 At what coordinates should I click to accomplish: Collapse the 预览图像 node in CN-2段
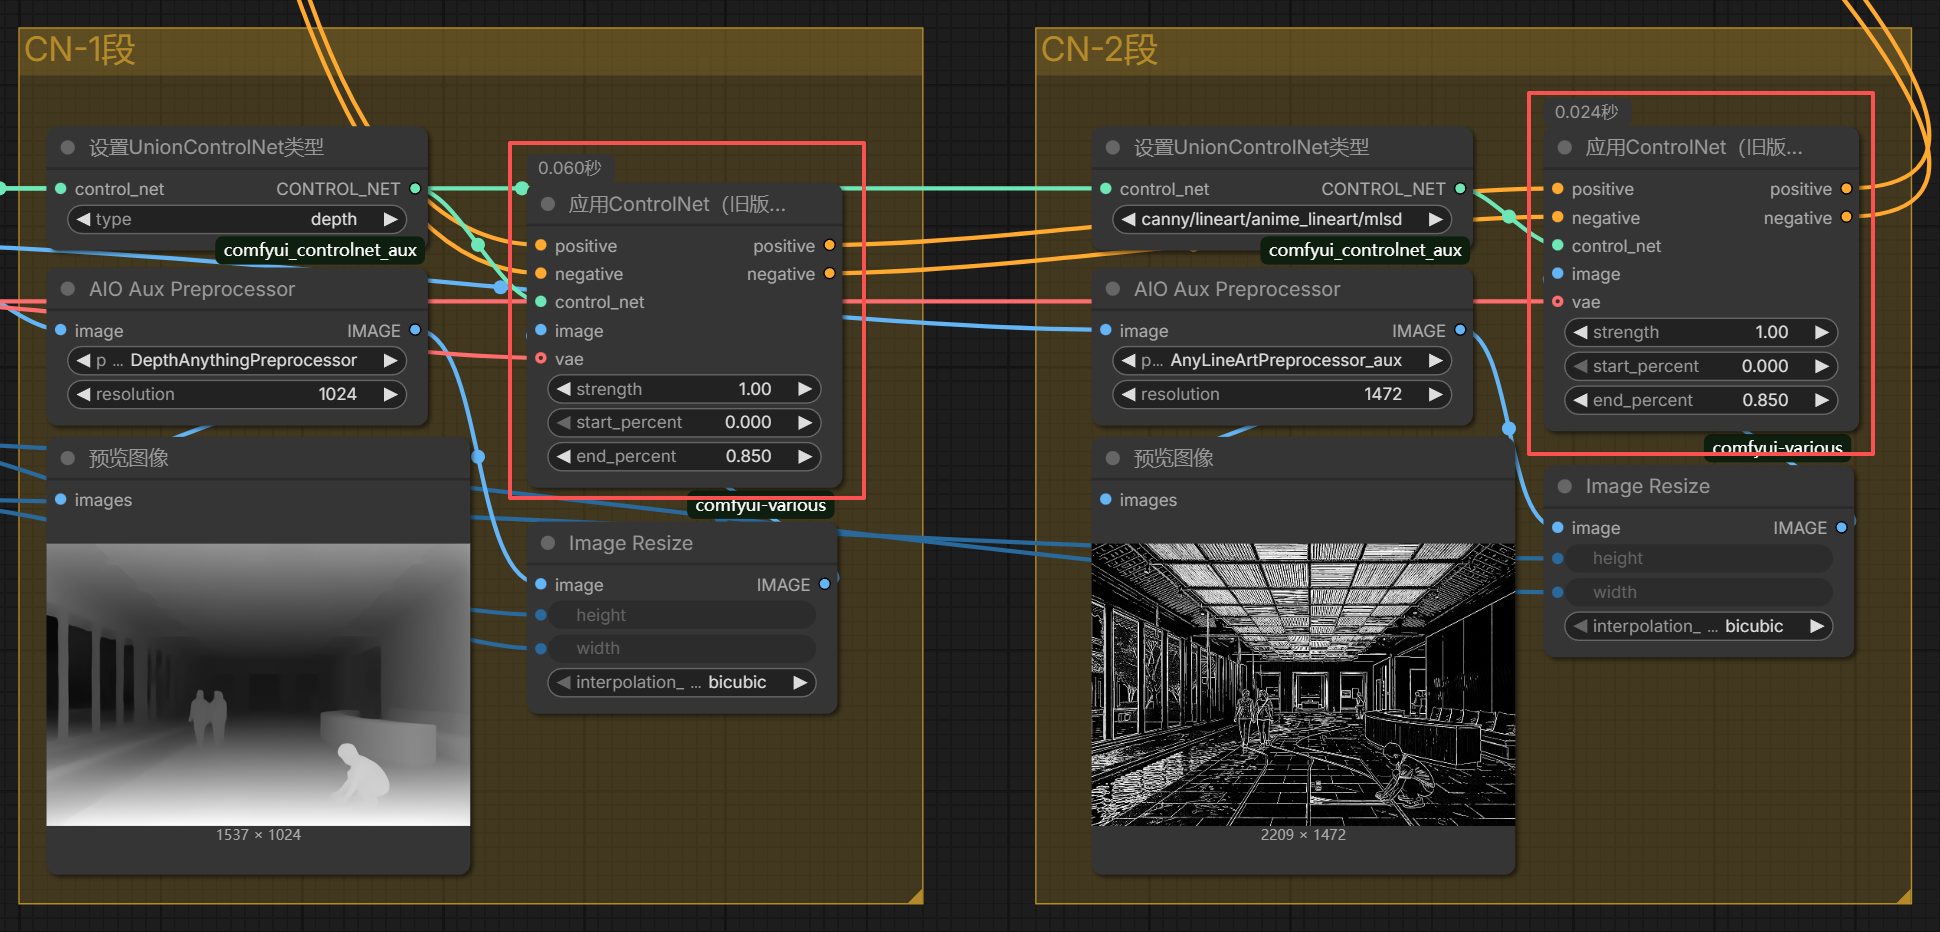click(1113, 458)
